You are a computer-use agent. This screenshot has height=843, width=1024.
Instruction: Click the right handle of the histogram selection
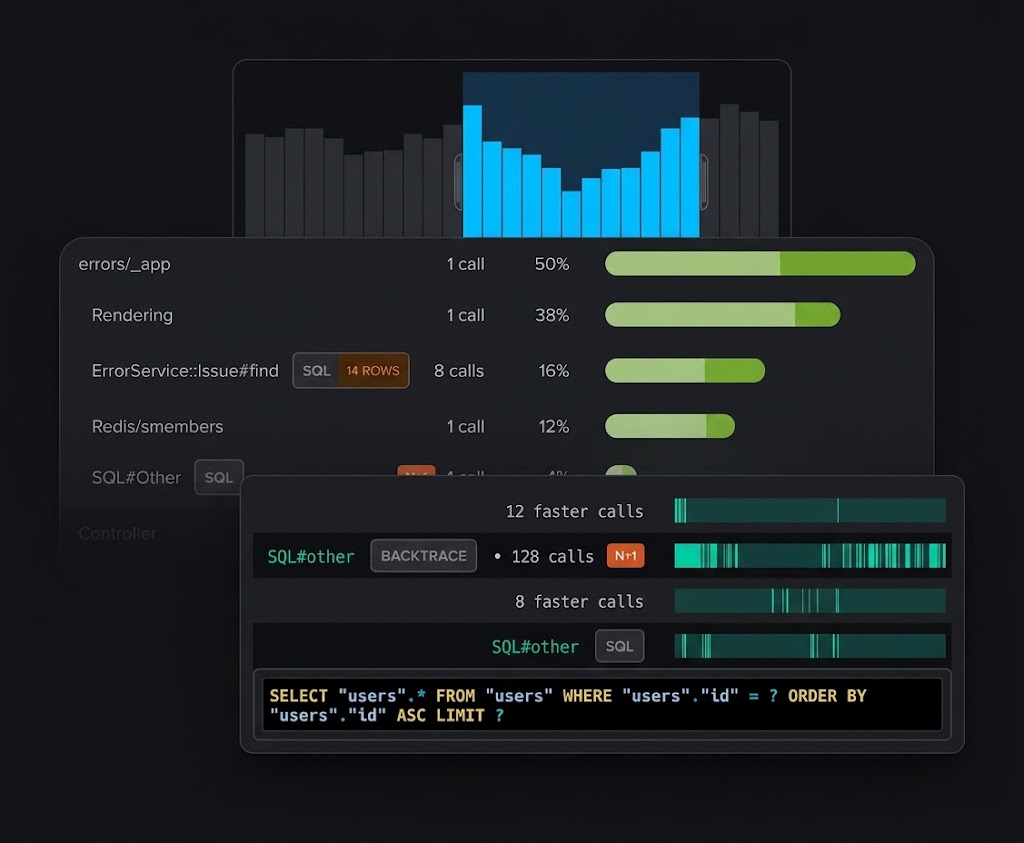coord(704,182)
